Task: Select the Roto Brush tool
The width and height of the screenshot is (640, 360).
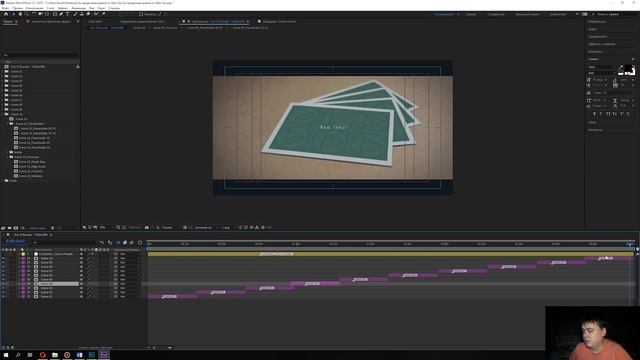Action: [x=96, y=14]
